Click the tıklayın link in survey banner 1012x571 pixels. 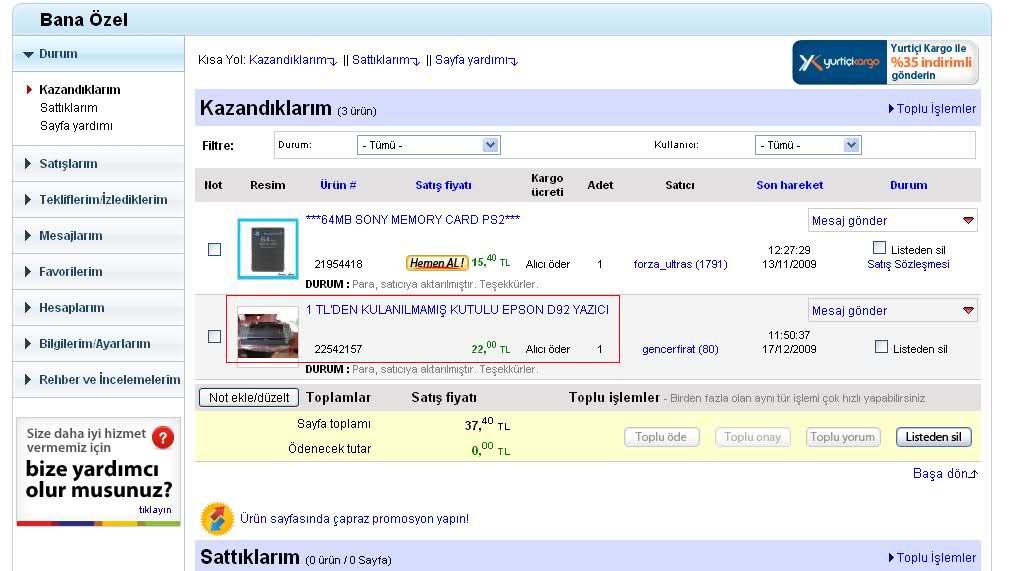(x=155, y=510)
